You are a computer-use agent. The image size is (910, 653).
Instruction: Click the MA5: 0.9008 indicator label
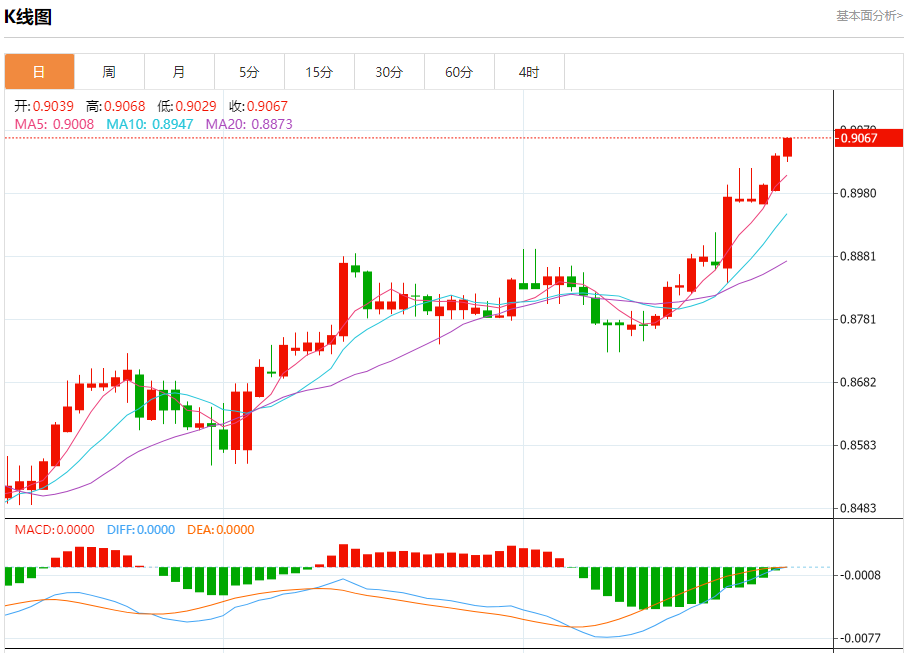[54, 124]
